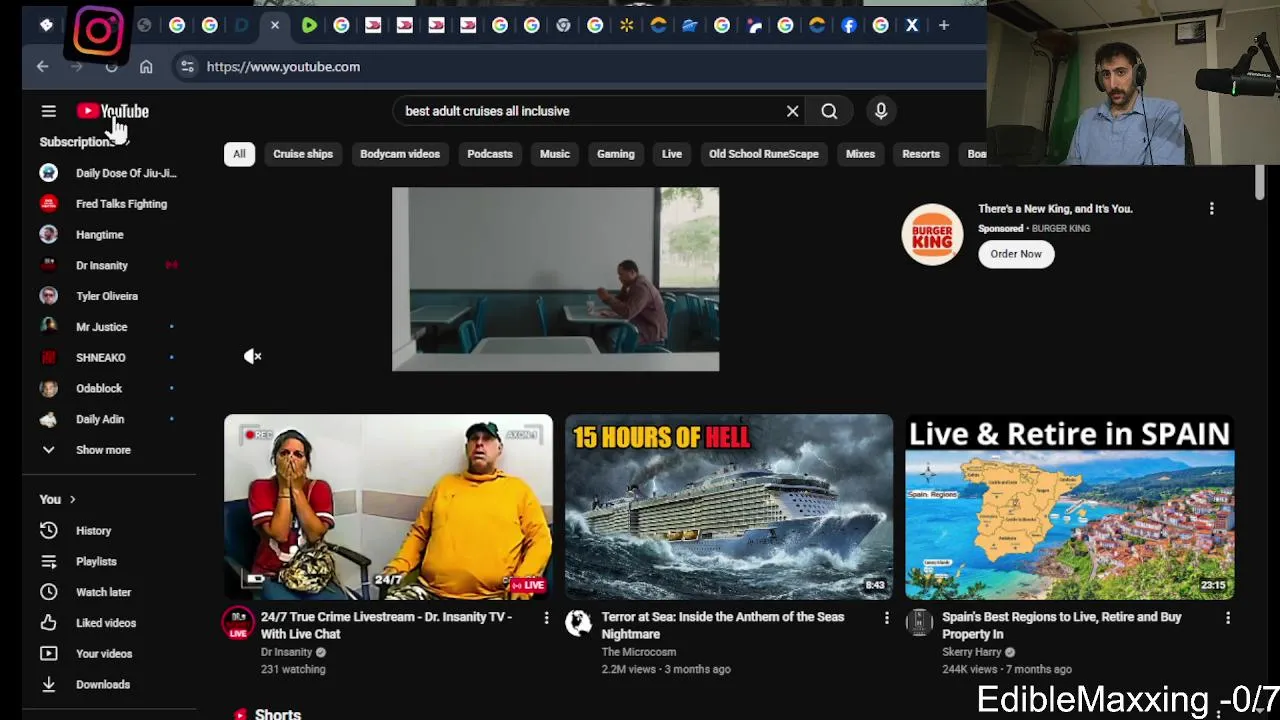Open Liked videos

pyautogui.click(x=105, y=623)
